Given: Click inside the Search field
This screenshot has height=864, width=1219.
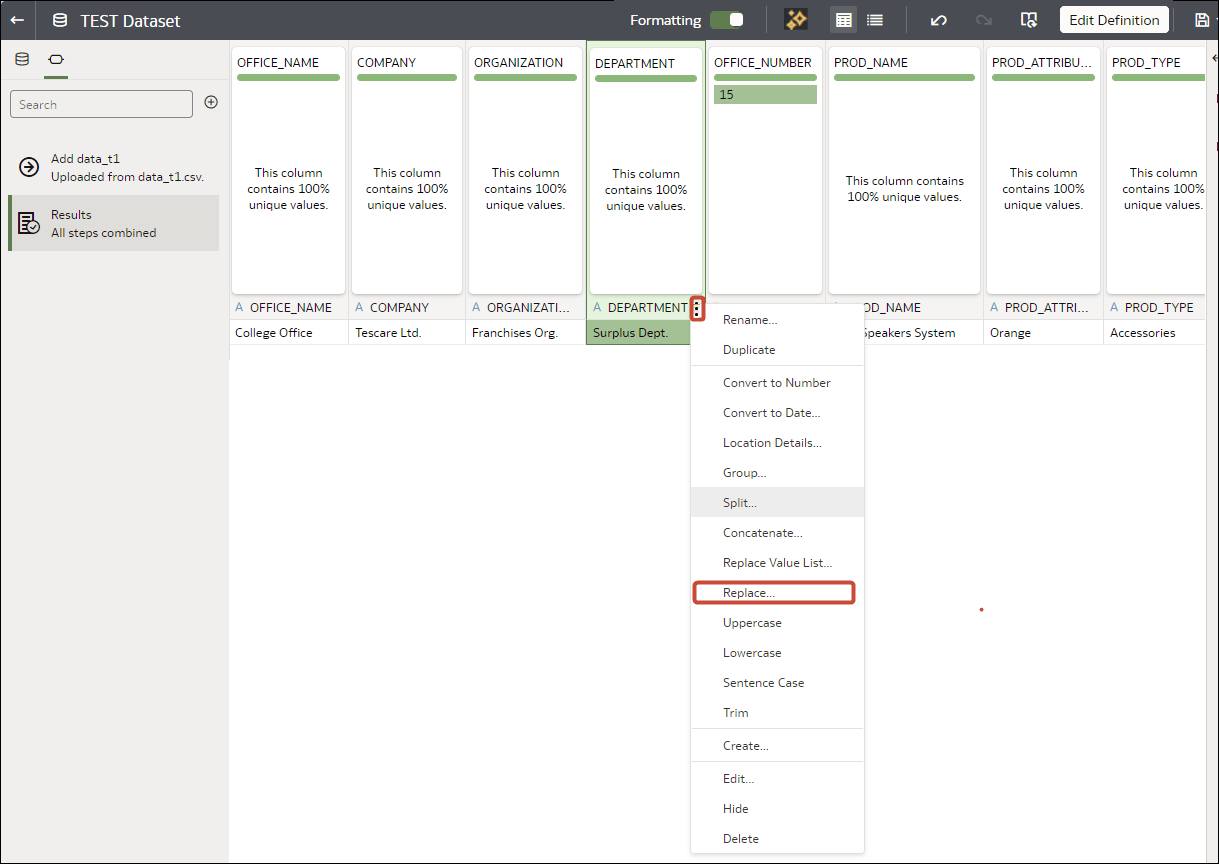Looking at the screenshot, I should (x=100, y=103).
